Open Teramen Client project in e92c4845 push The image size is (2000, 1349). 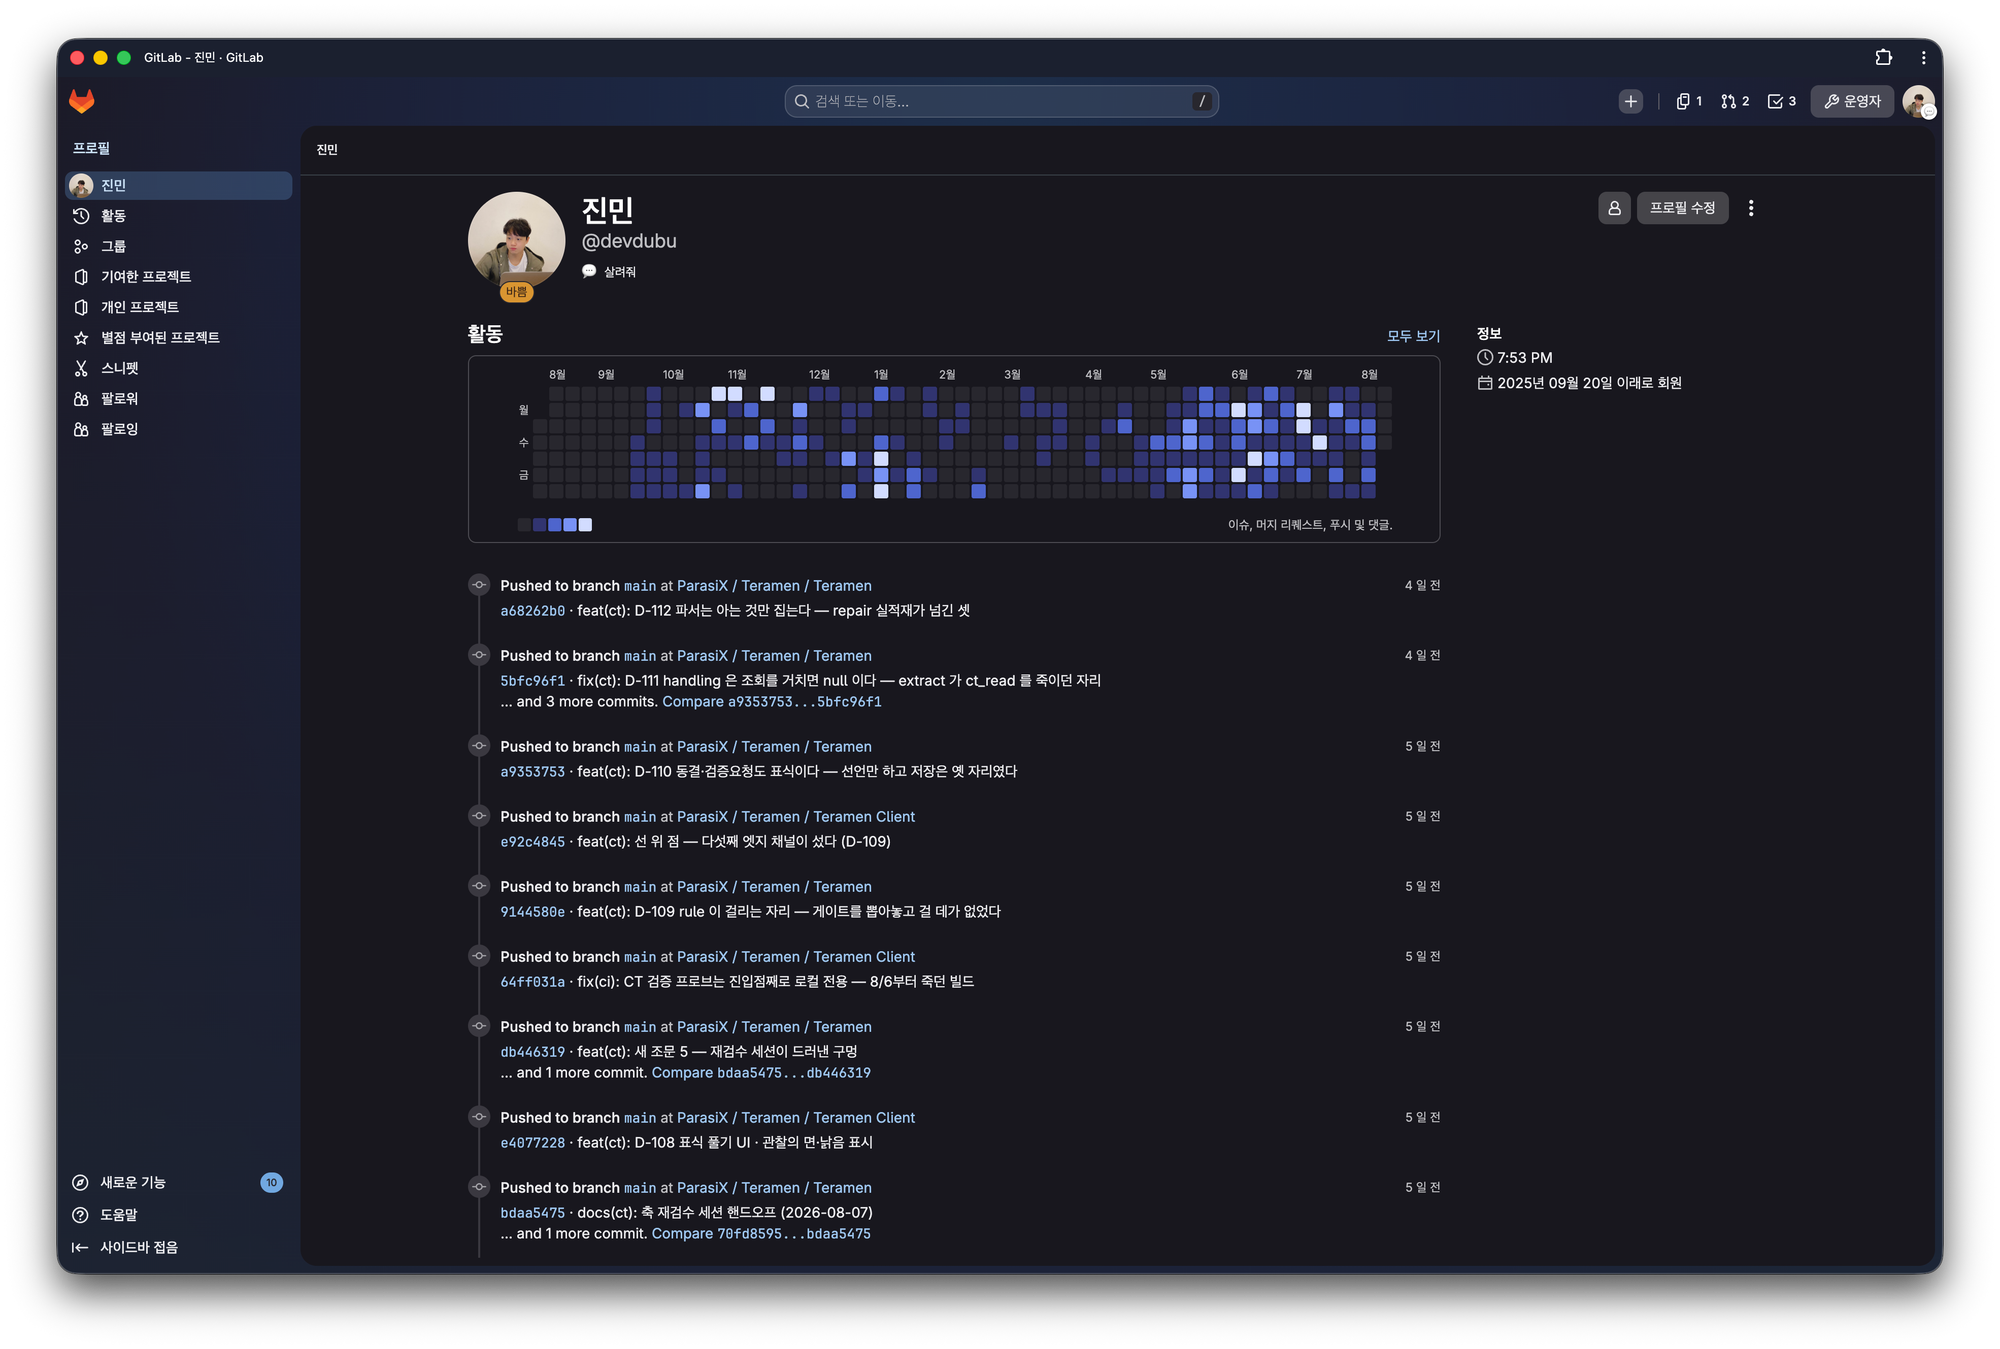pos(864,817)
